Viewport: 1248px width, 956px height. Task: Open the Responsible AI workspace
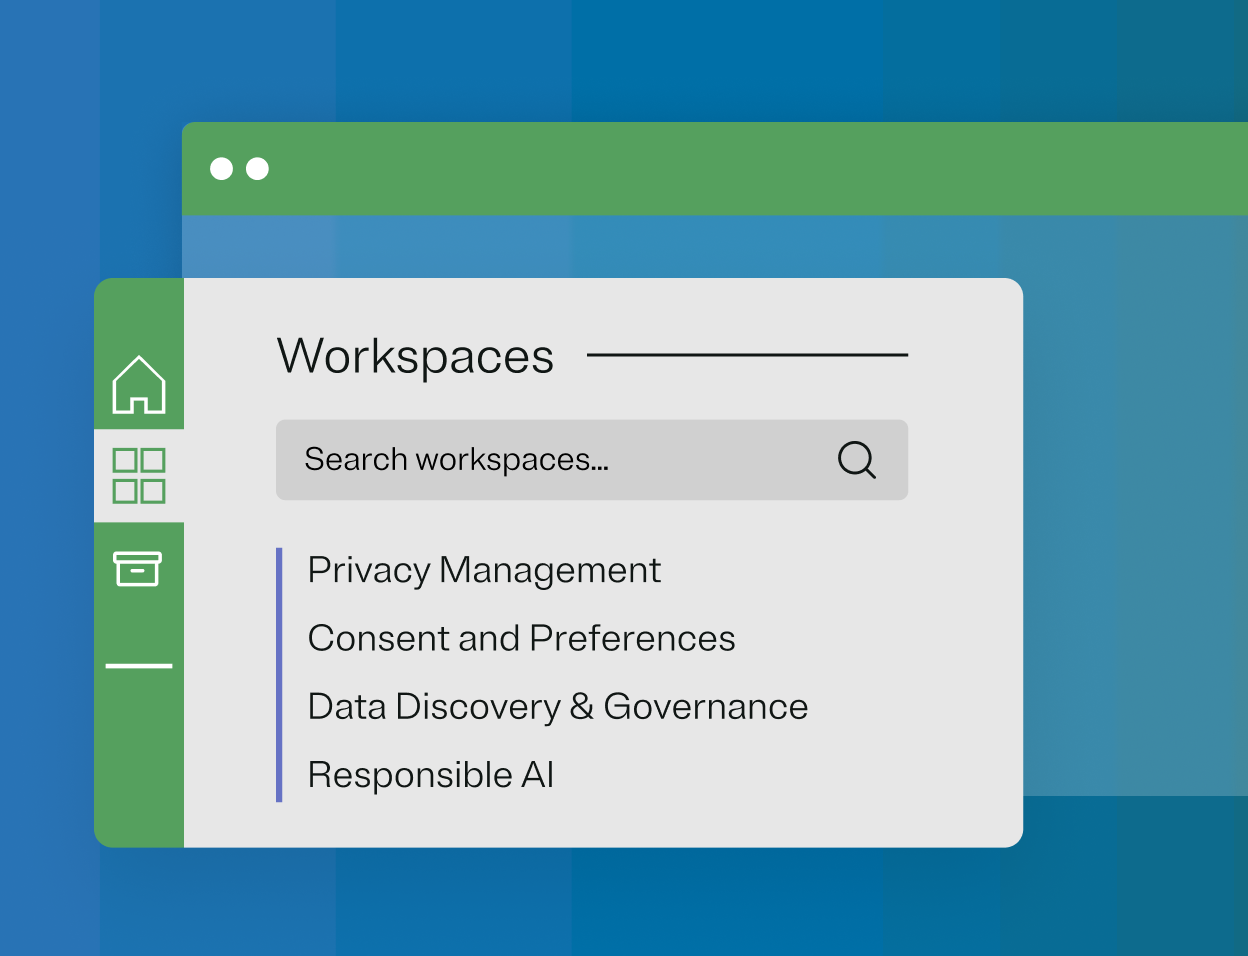point(430,774)
